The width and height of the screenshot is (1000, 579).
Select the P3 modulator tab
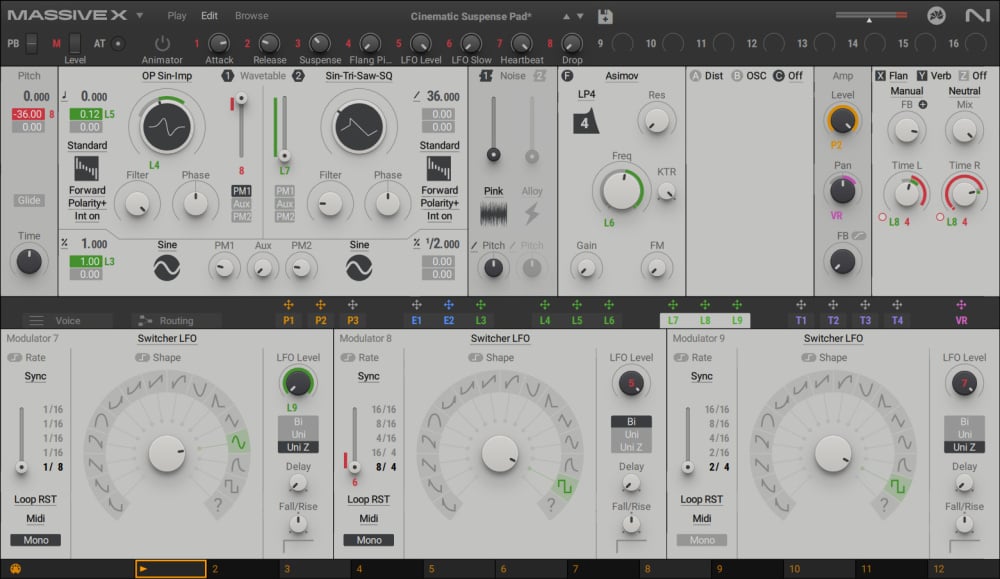[353, 320]
